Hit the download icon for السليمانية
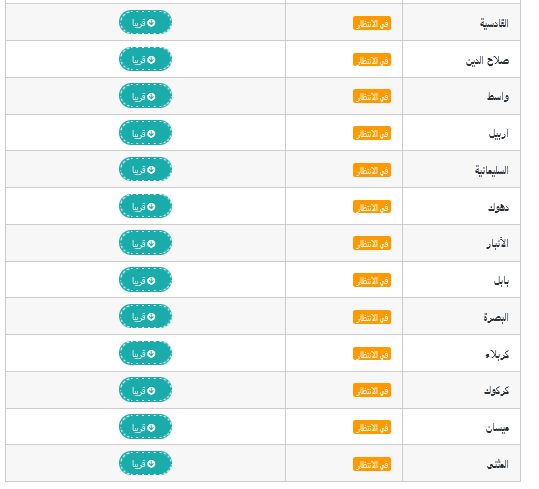 [x=151, y=170]
